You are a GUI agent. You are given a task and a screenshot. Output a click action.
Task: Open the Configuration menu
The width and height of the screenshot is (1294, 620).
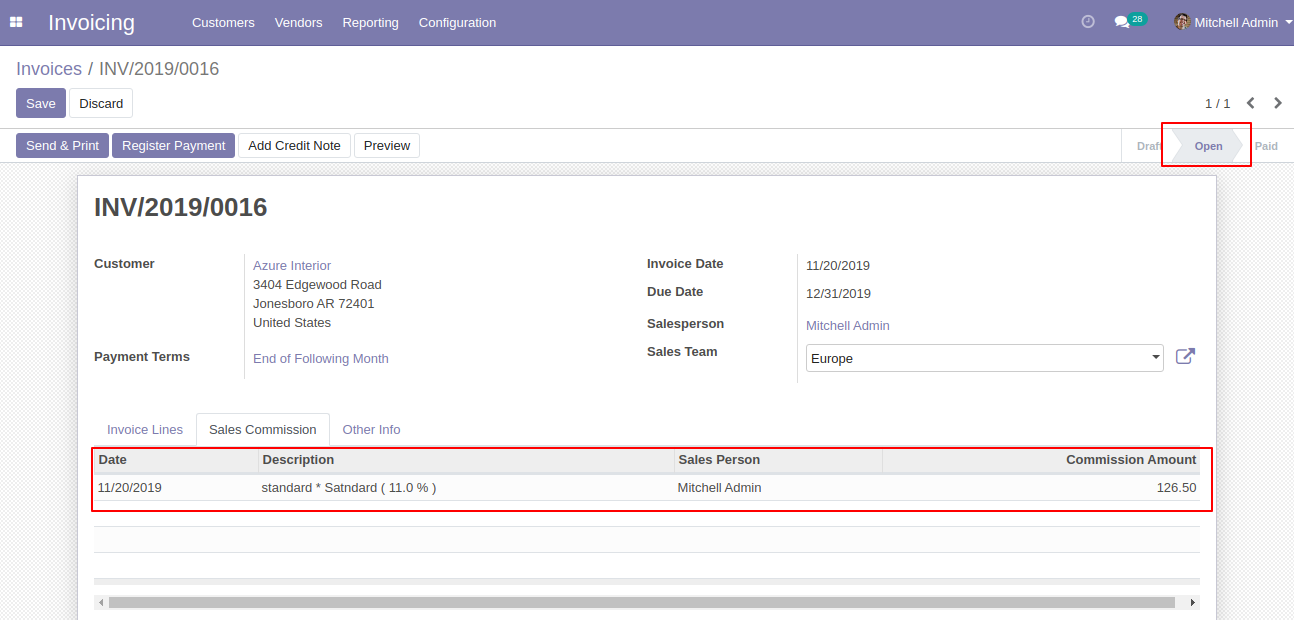(457, 22)
